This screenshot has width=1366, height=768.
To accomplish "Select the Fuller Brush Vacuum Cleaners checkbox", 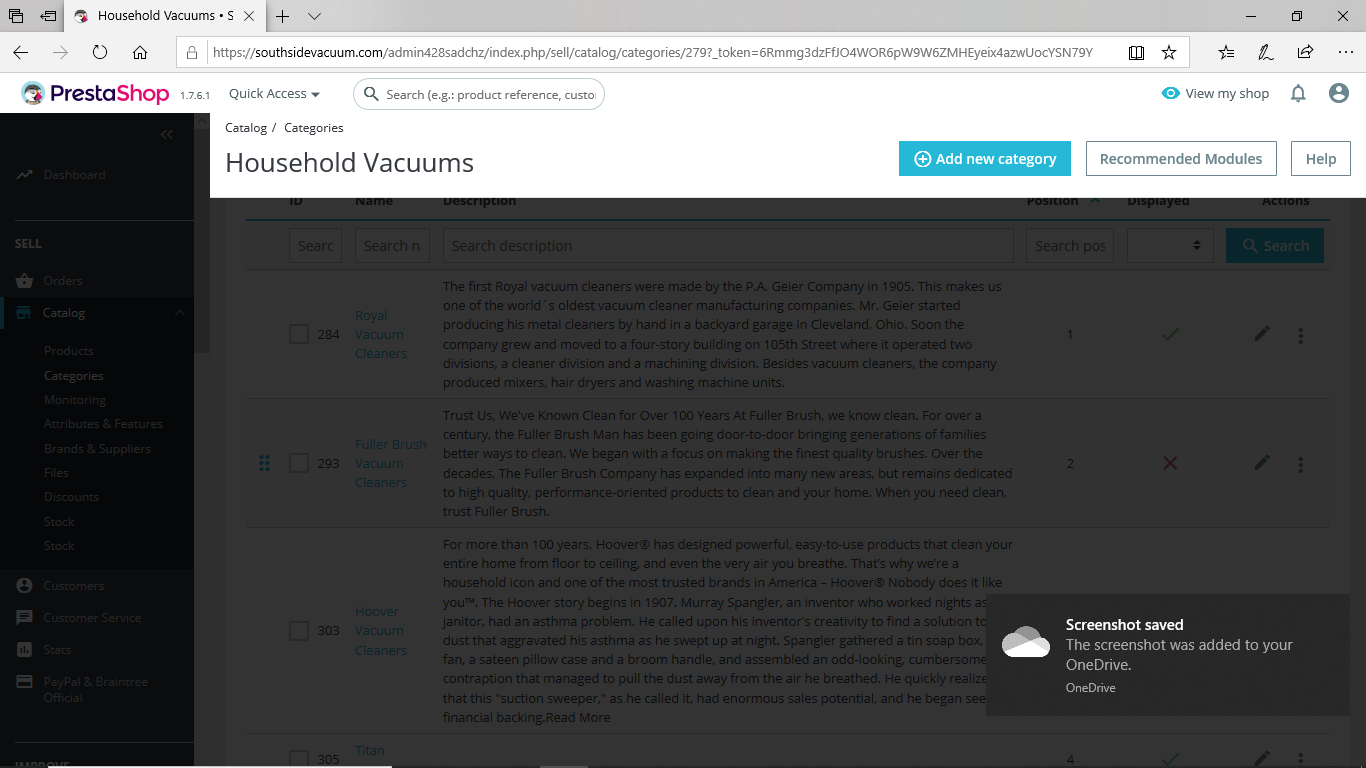I will (299, 463).
